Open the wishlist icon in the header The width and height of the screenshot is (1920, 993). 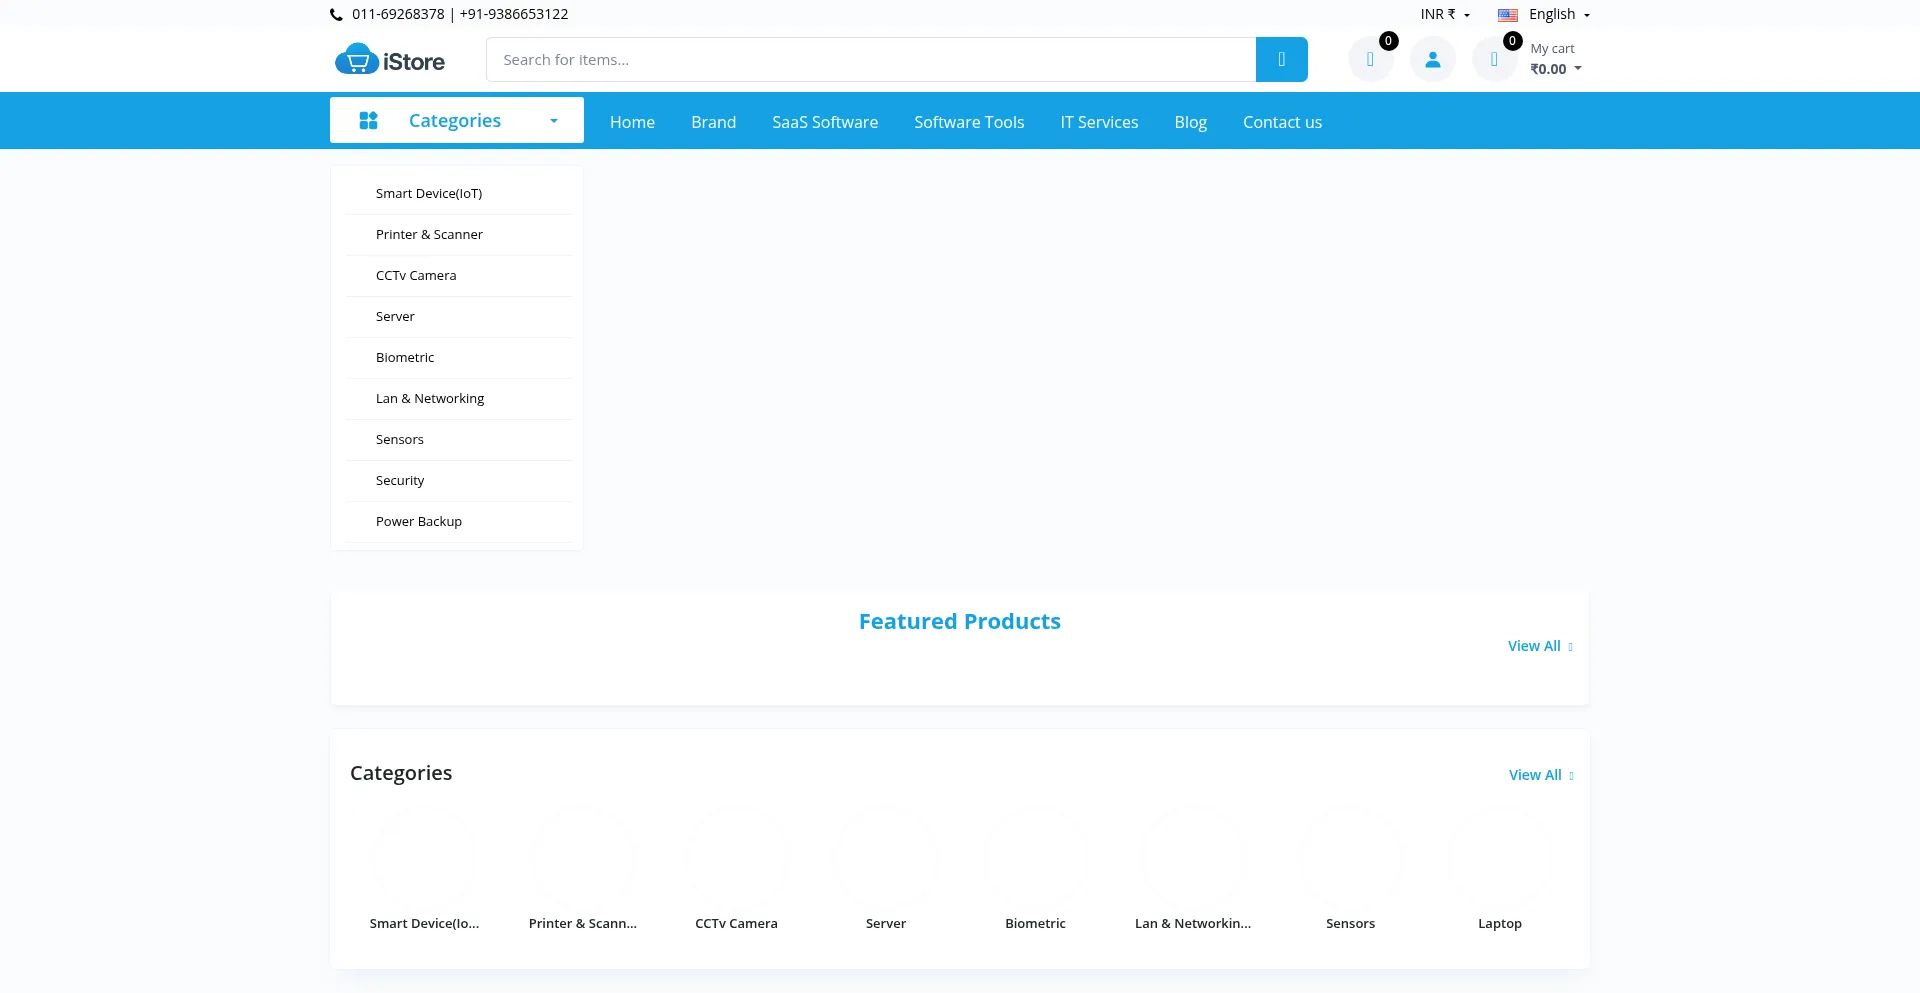click(1370, 58)
